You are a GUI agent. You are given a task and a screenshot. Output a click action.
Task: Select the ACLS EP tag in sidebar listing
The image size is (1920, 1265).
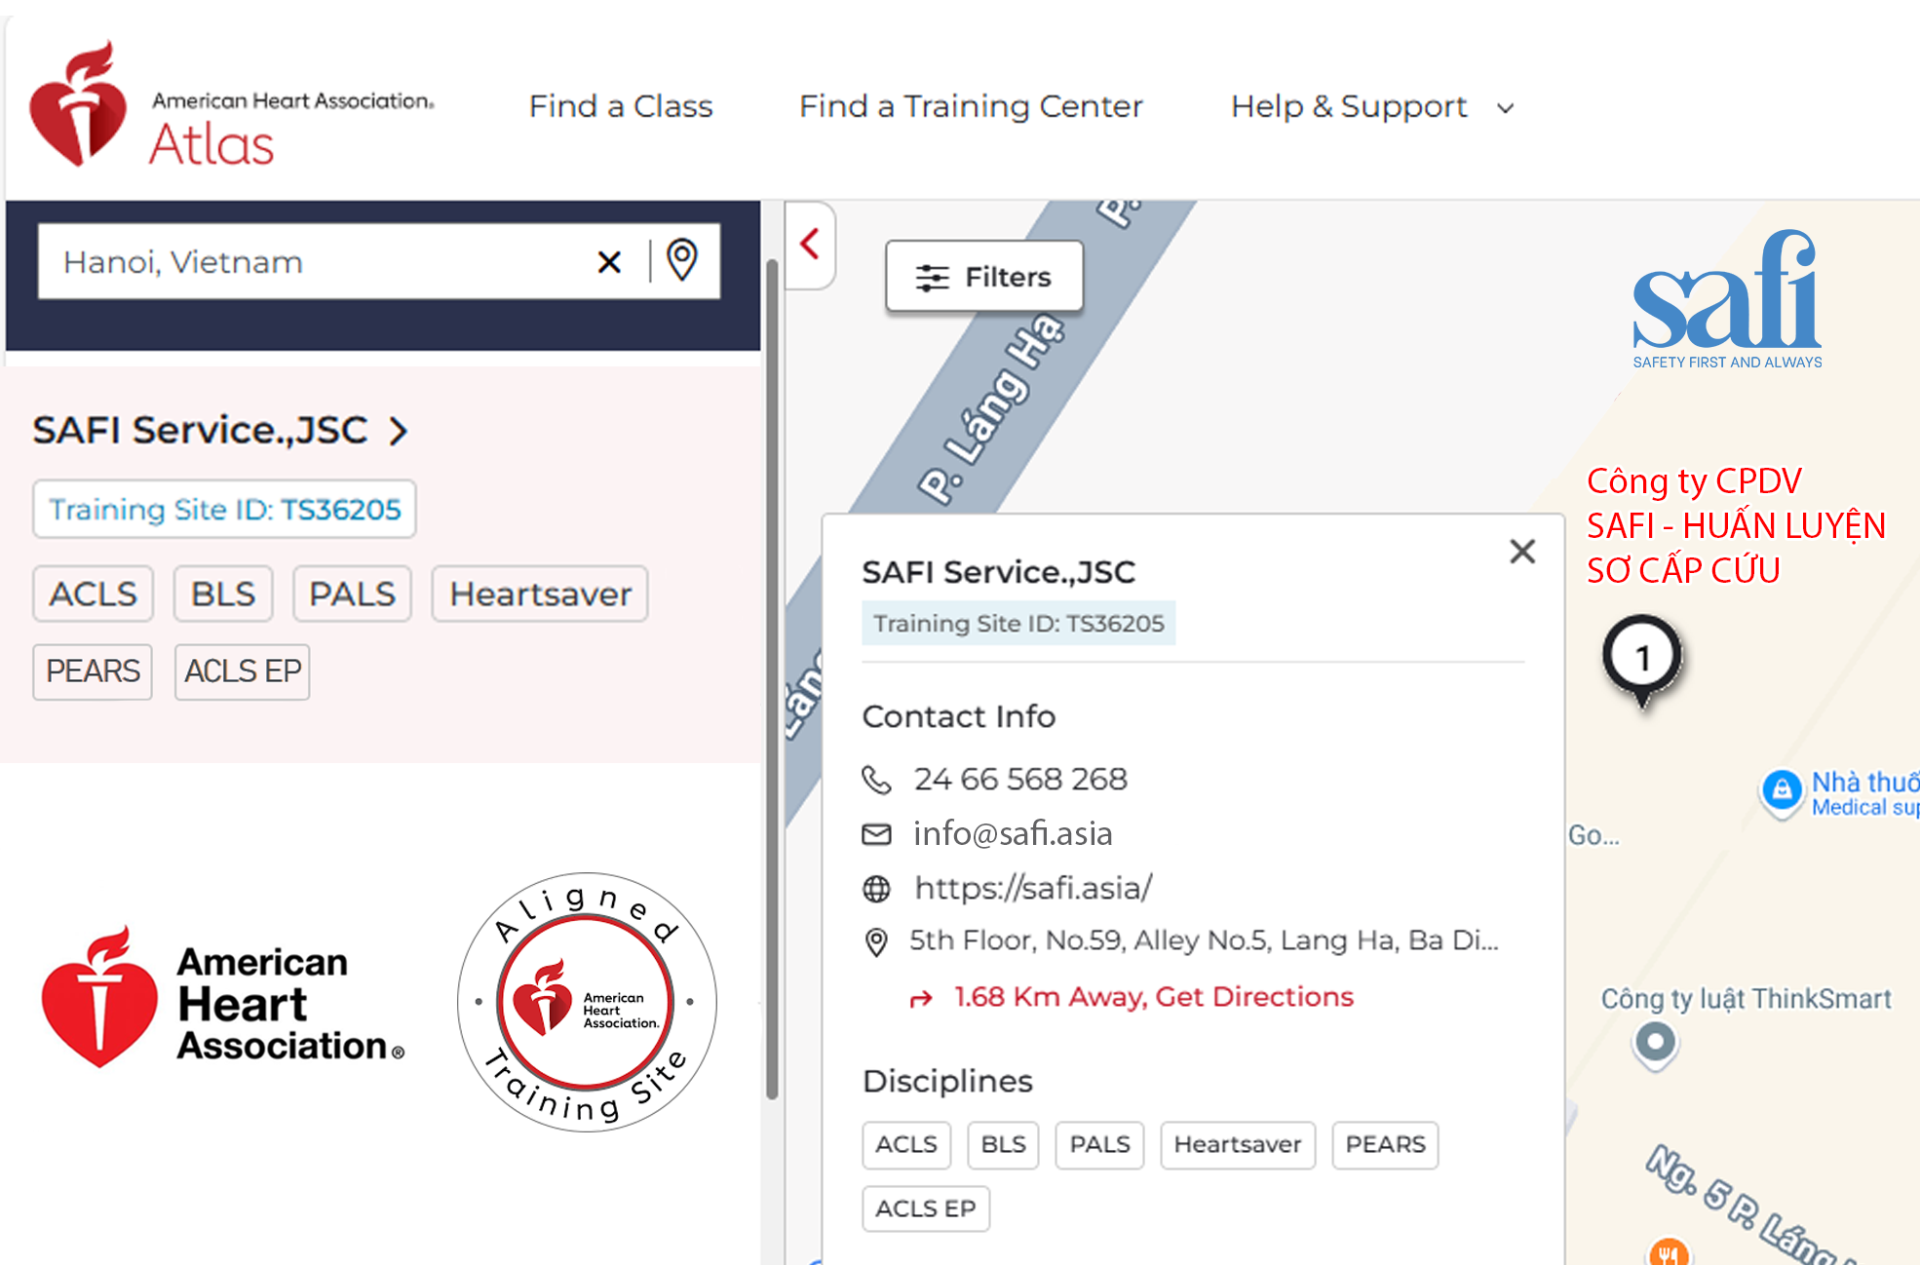point(242,671)
